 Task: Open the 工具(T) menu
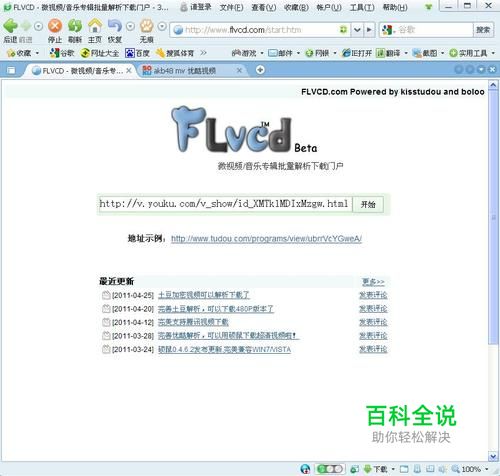(x=362, y=7)
